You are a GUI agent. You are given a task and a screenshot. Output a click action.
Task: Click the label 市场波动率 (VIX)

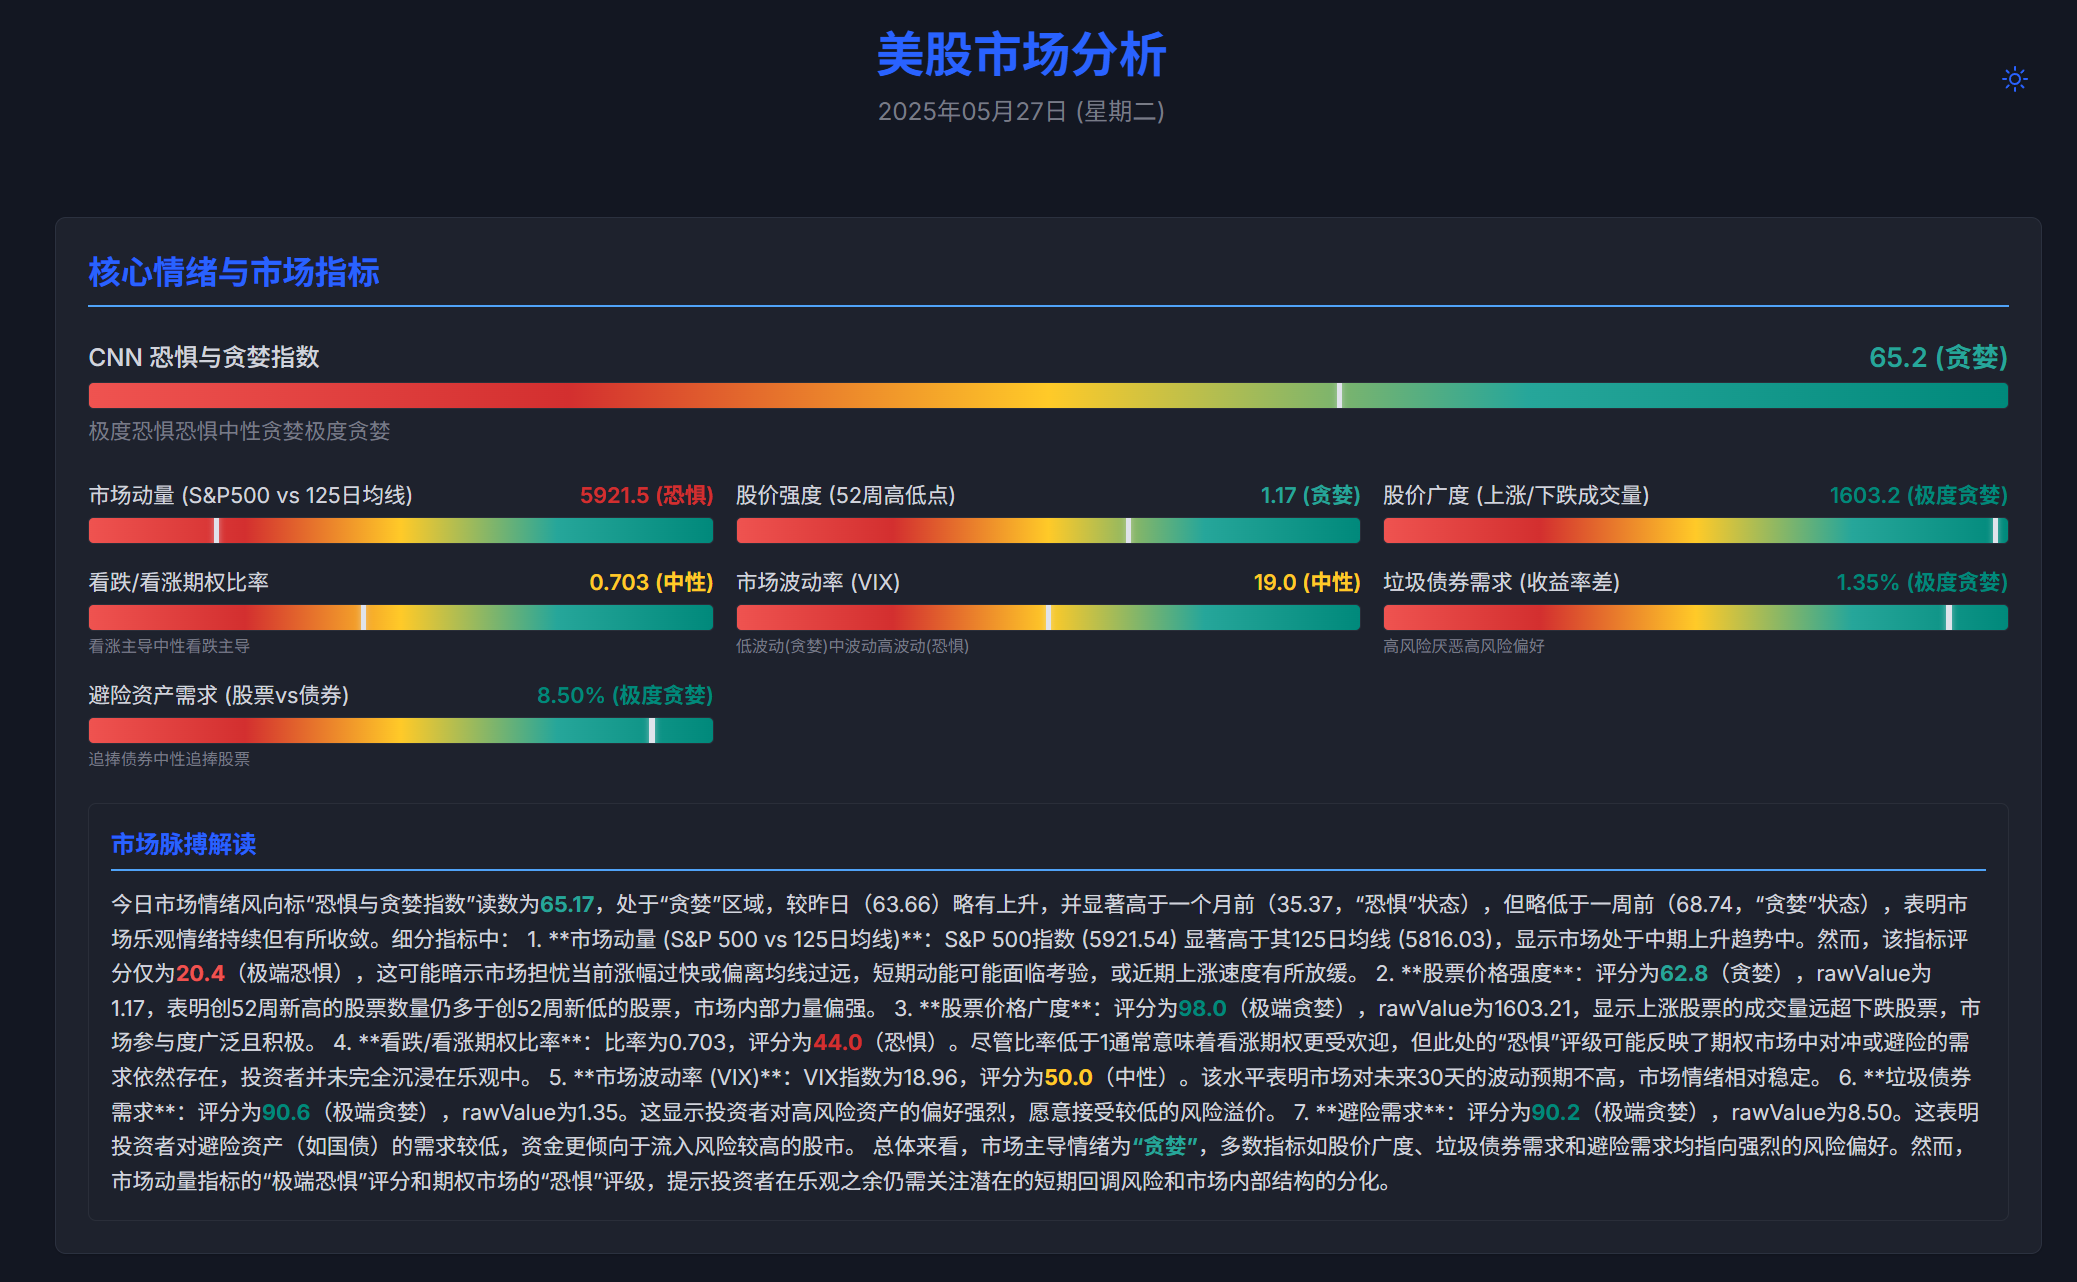(818, 582)
